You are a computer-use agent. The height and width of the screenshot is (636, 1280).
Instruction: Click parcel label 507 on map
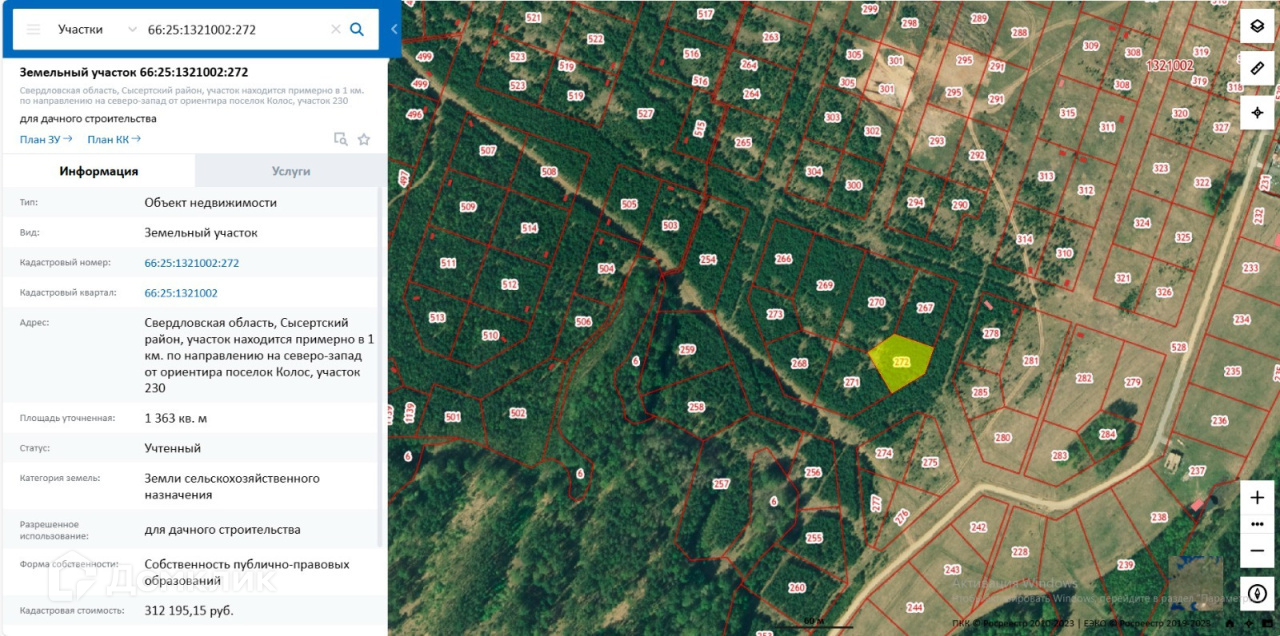click(x=488, y=151)
